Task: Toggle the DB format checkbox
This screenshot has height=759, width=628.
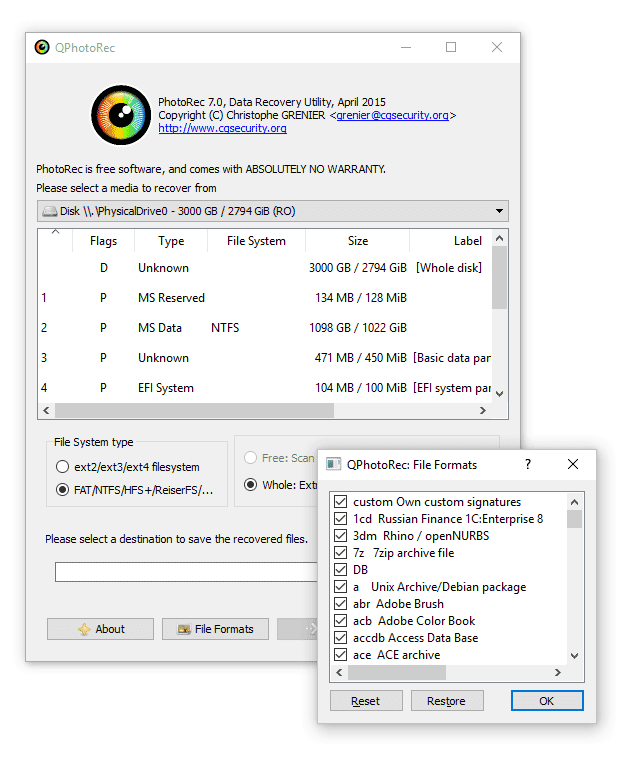Action: pyautogui.click(x=340, y=570)
